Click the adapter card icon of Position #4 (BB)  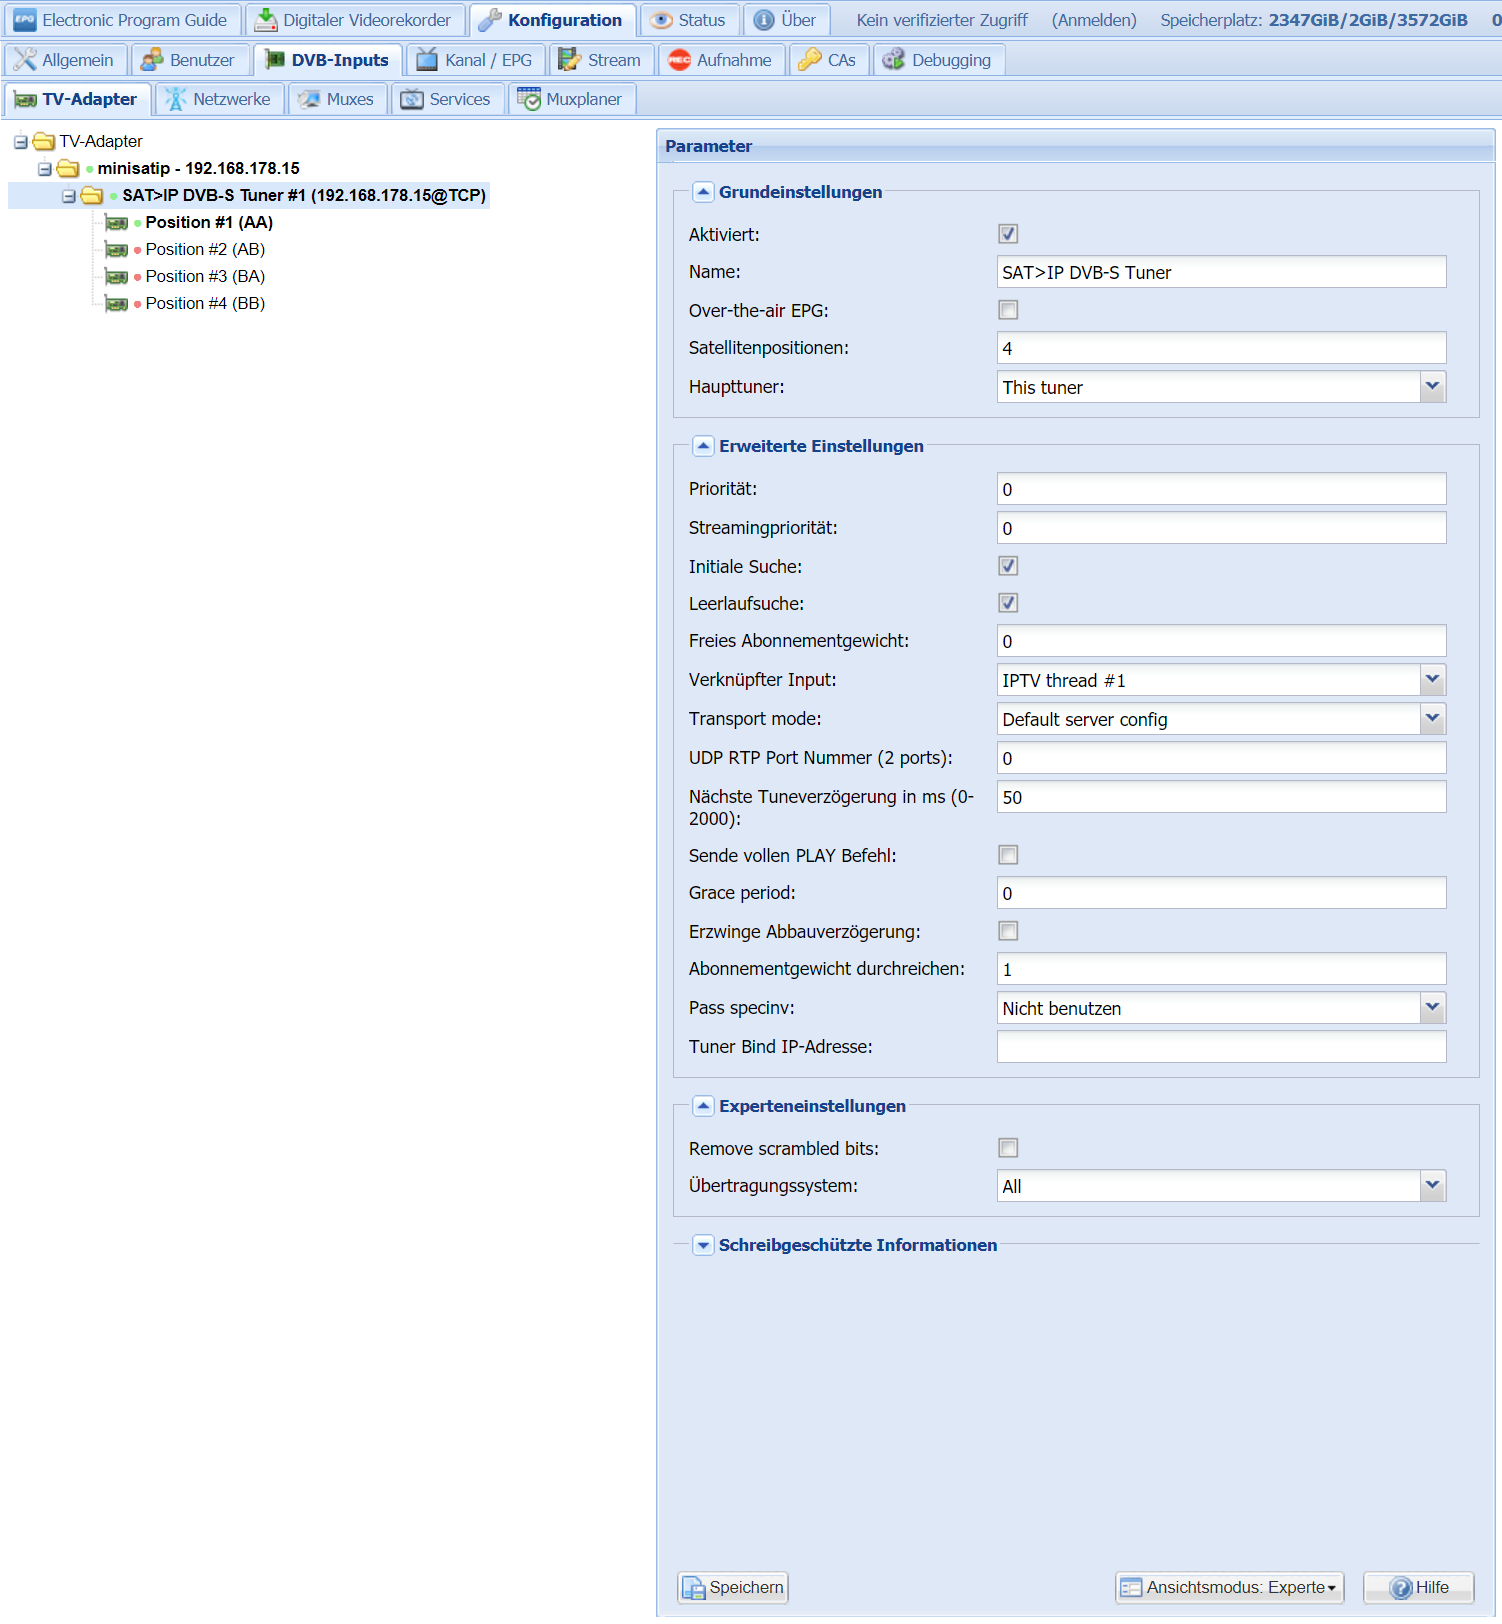(x=117, y=304)
